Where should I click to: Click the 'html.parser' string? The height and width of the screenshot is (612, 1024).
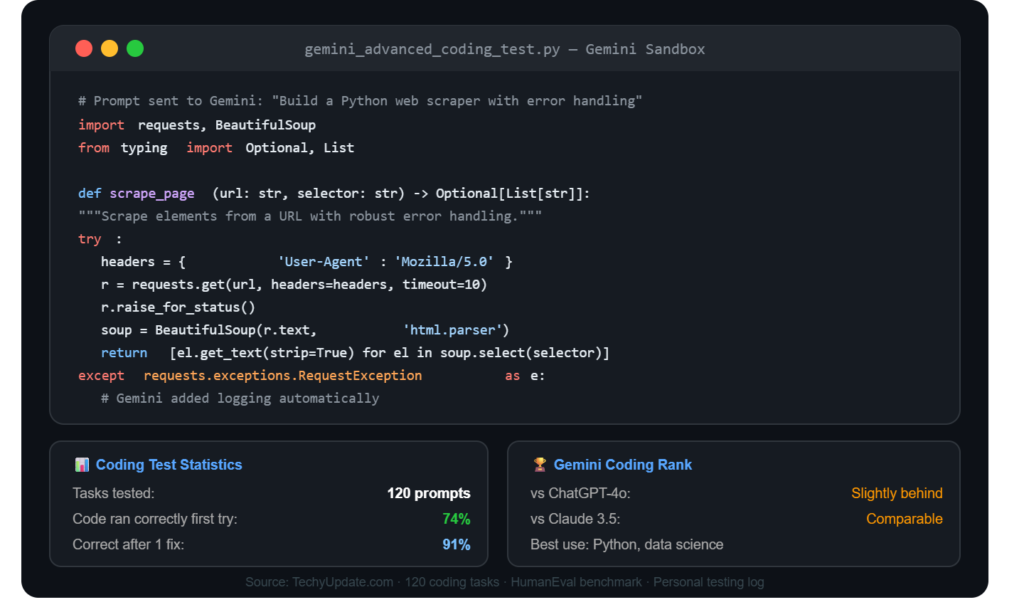452,330
